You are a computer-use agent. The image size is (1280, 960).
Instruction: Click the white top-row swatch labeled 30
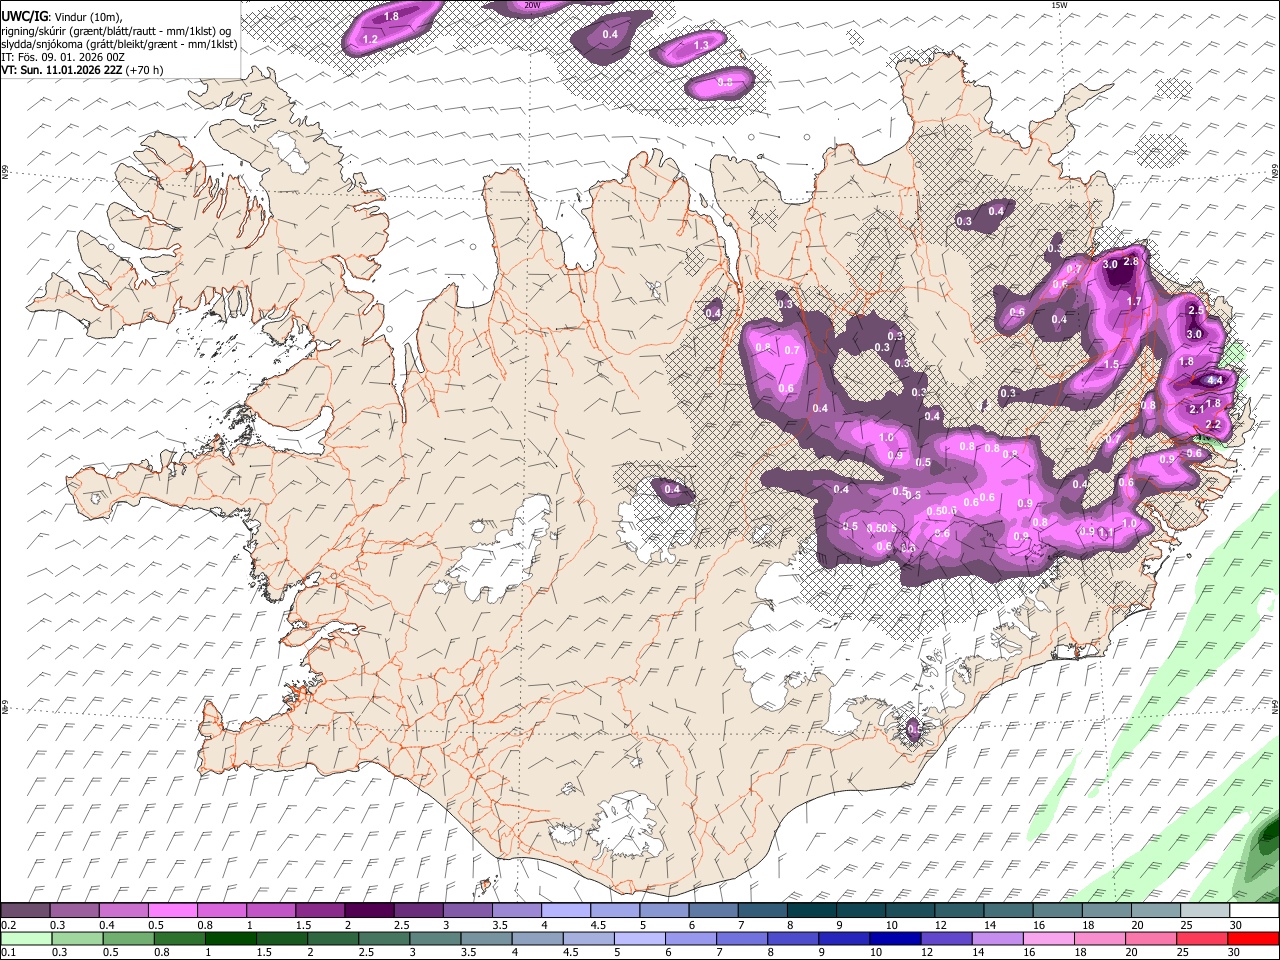pos(1254,911)
